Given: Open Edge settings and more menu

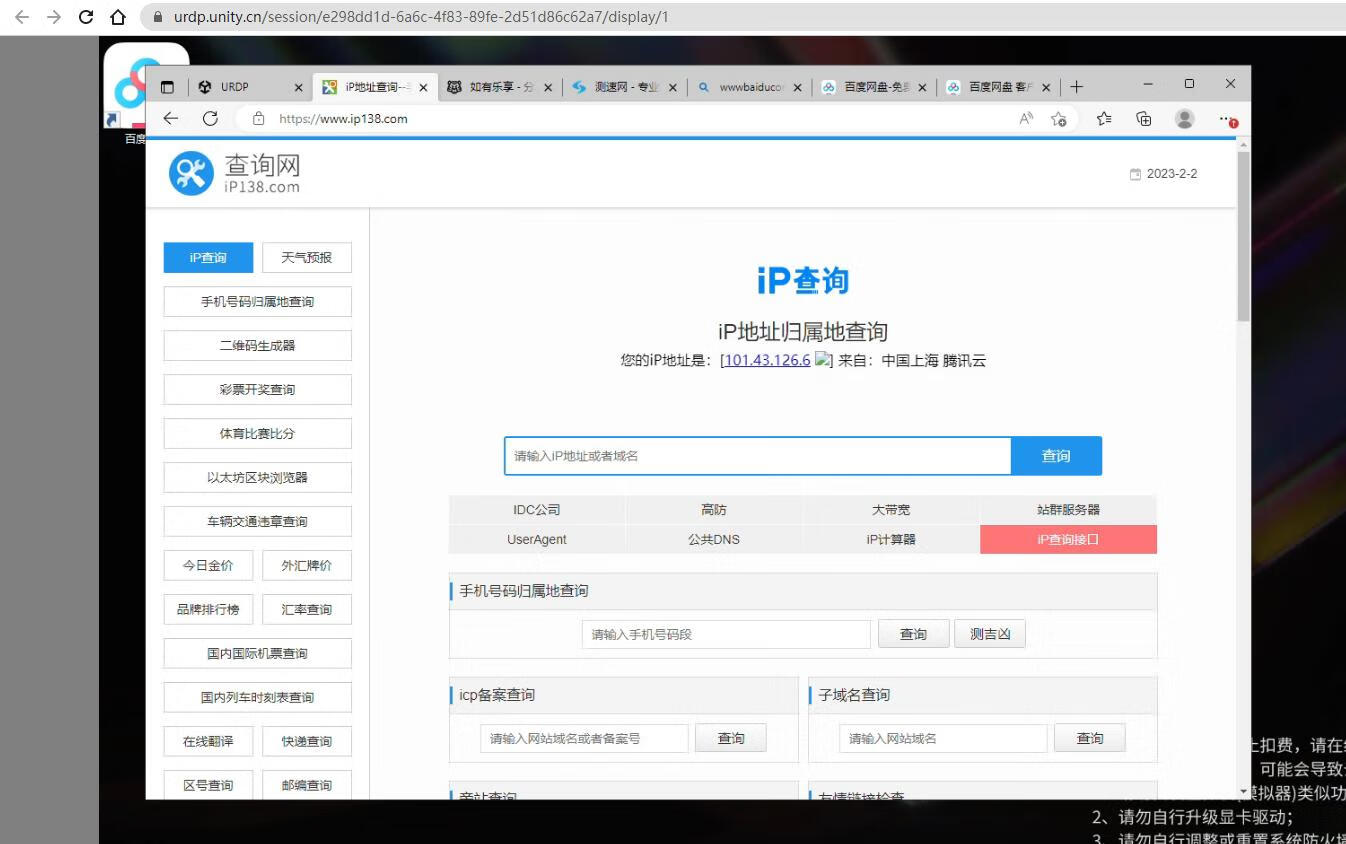Looking at the screenshot, I should point(1227,119).
